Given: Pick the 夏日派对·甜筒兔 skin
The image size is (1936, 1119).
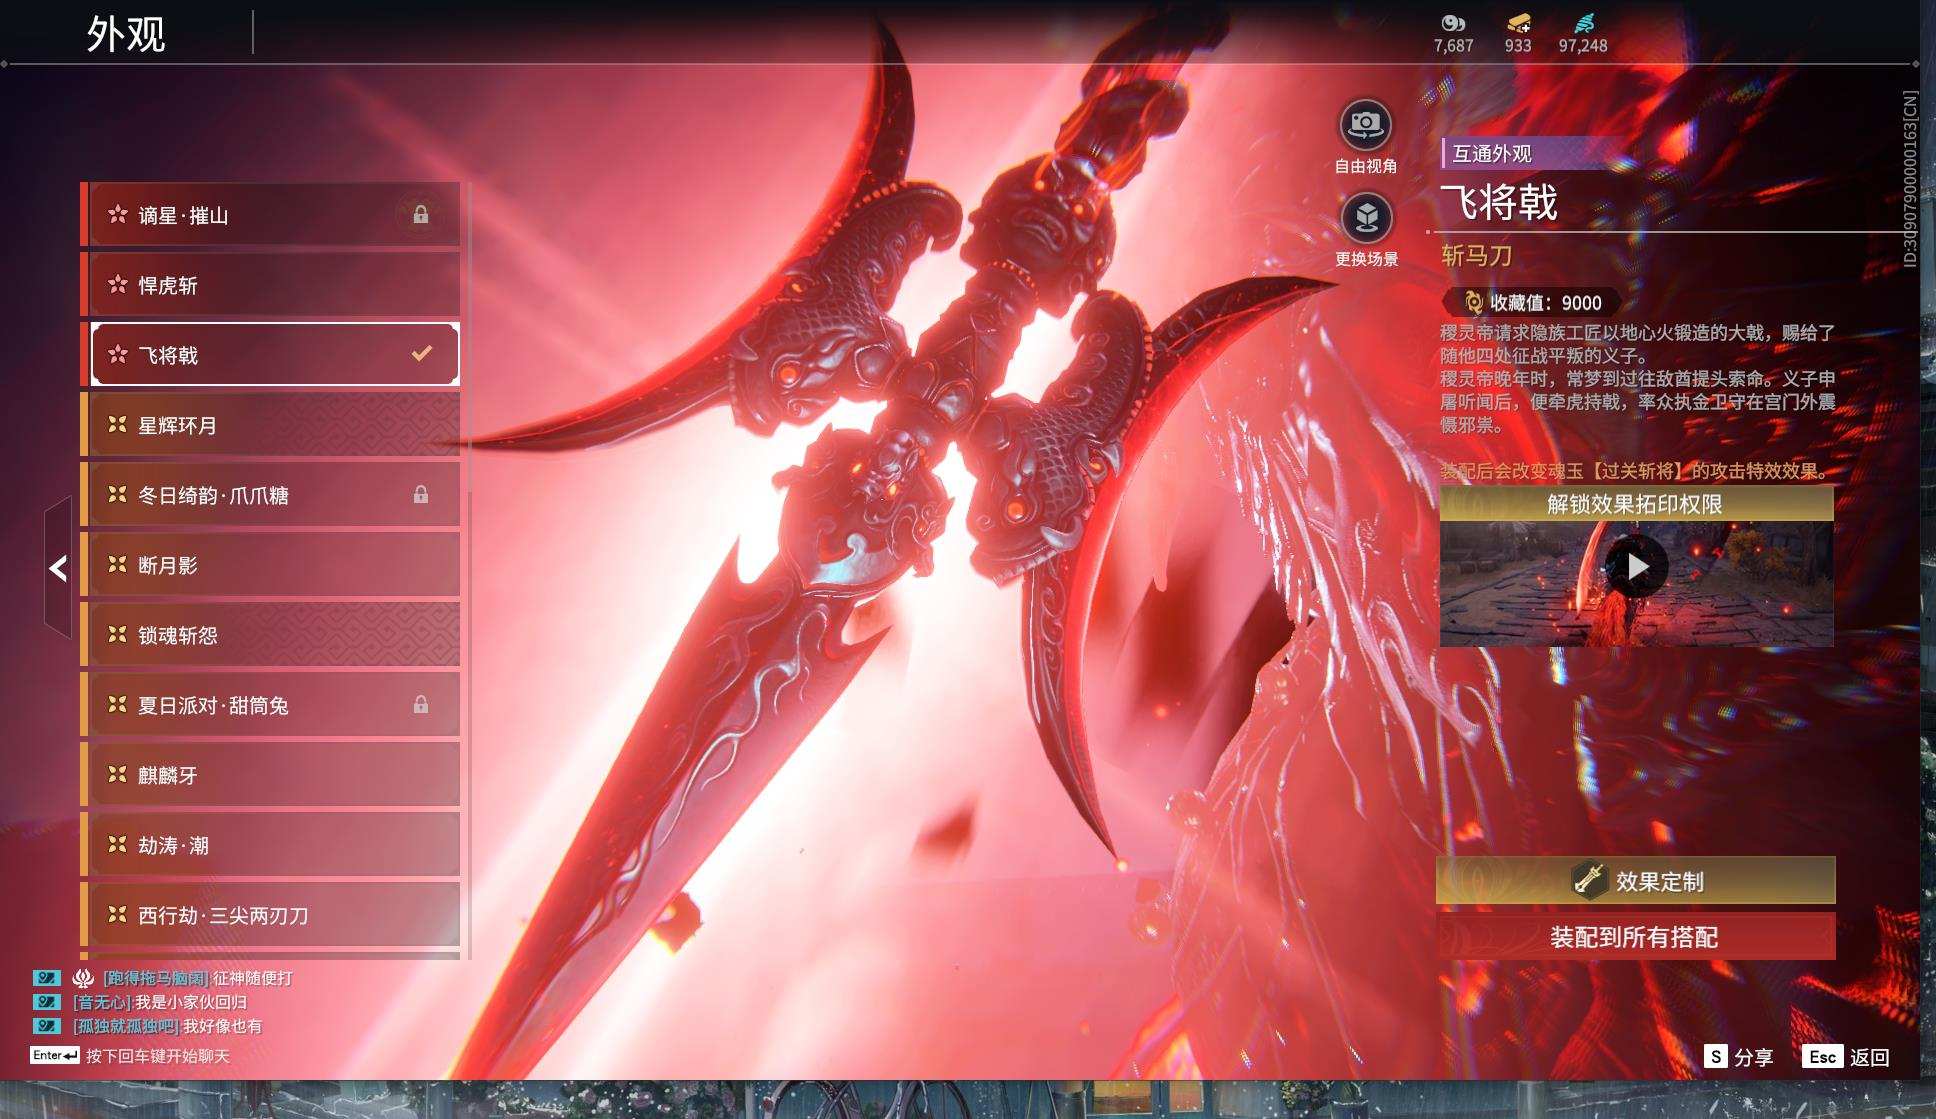Looking at the screenshot, I should pos(270,705).
